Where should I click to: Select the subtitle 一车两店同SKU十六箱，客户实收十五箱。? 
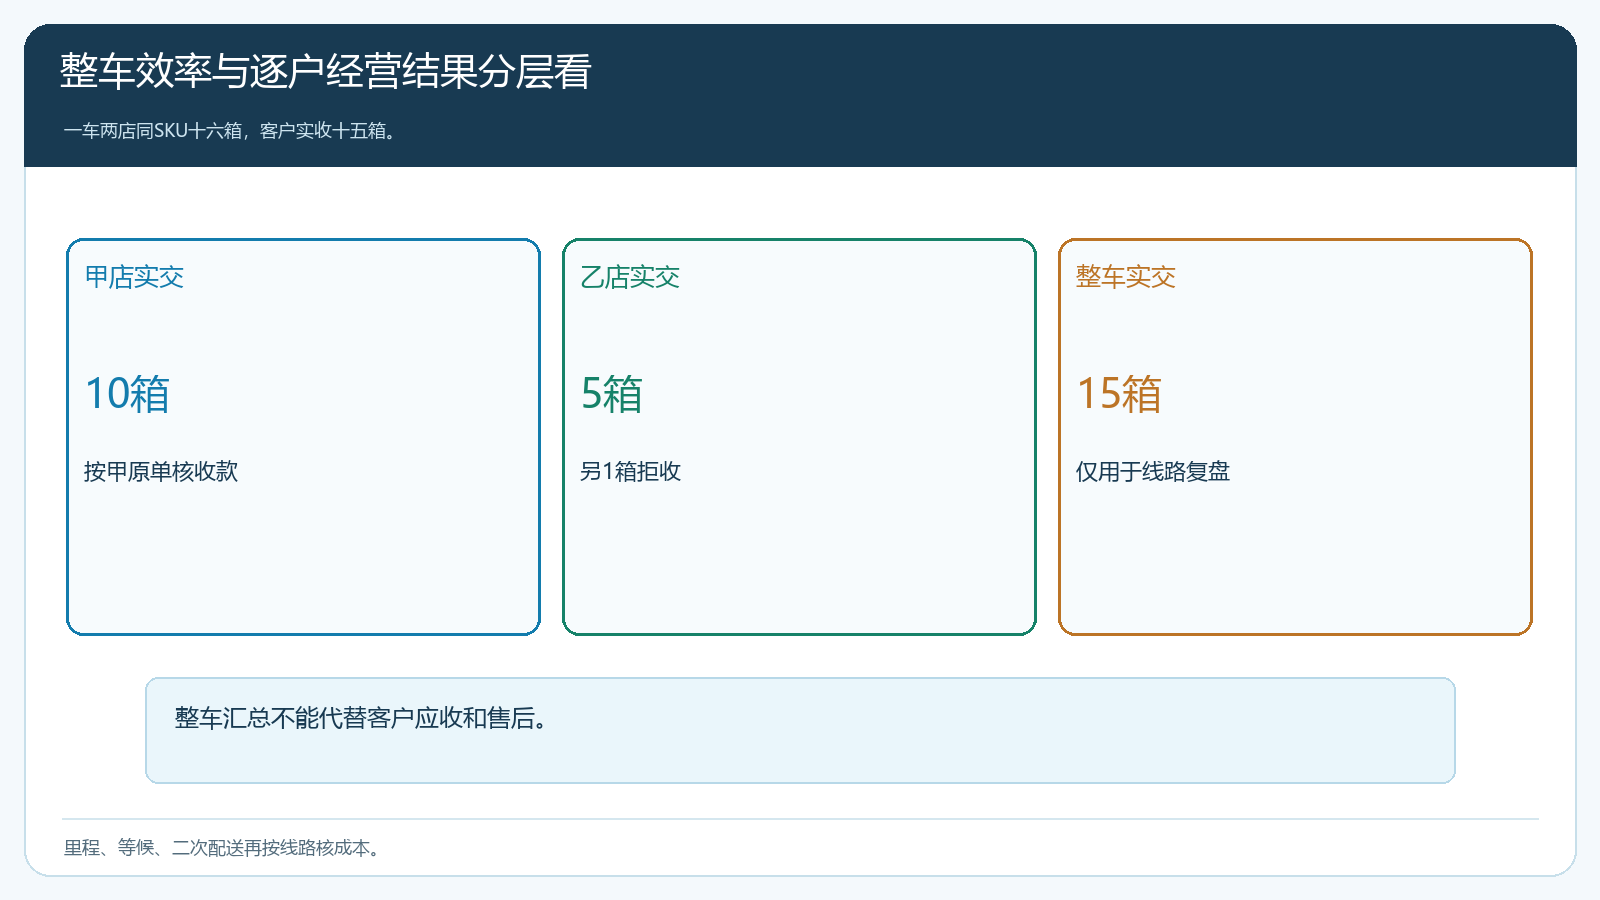coord(232,131)
